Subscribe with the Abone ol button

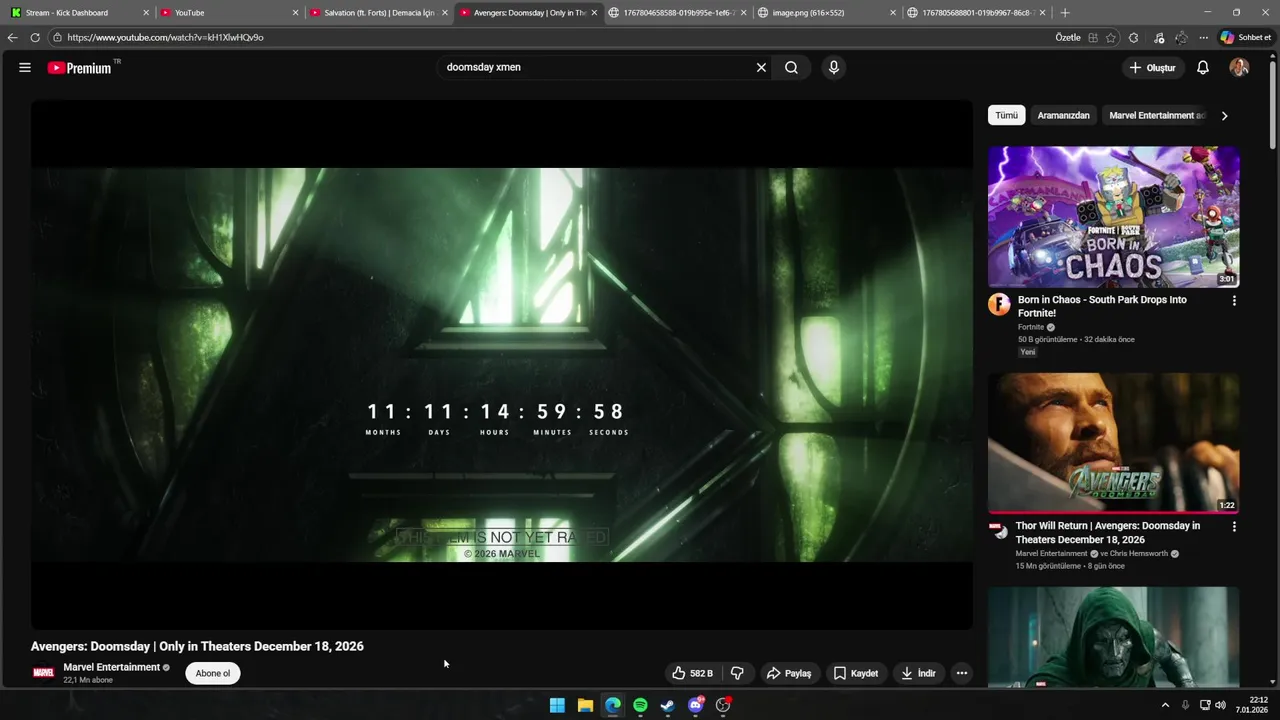(x=213, y=673)
